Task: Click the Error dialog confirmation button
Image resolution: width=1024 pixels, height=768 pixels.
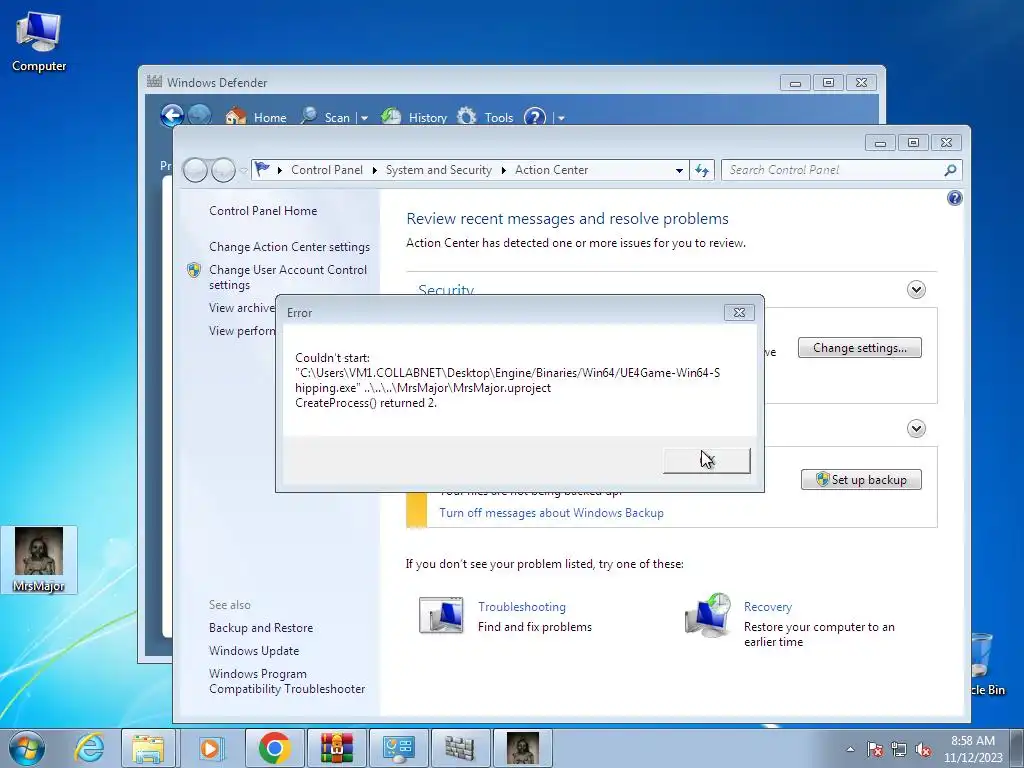Action: click(707, 460)
